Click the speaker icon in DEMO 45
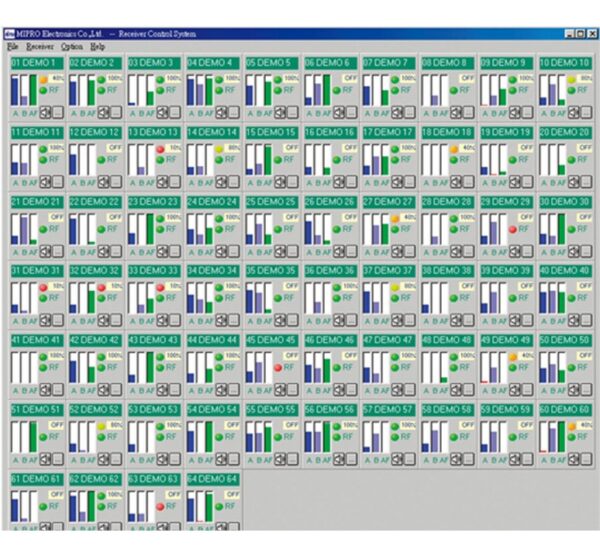This screenshot has height=550, width=600. click(x=280, y=390)
